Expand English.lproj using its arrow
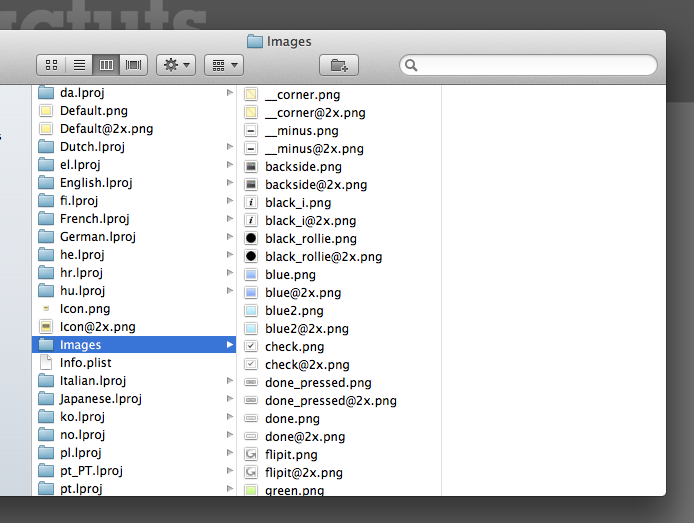694x523 pixels. pos(230,183)
